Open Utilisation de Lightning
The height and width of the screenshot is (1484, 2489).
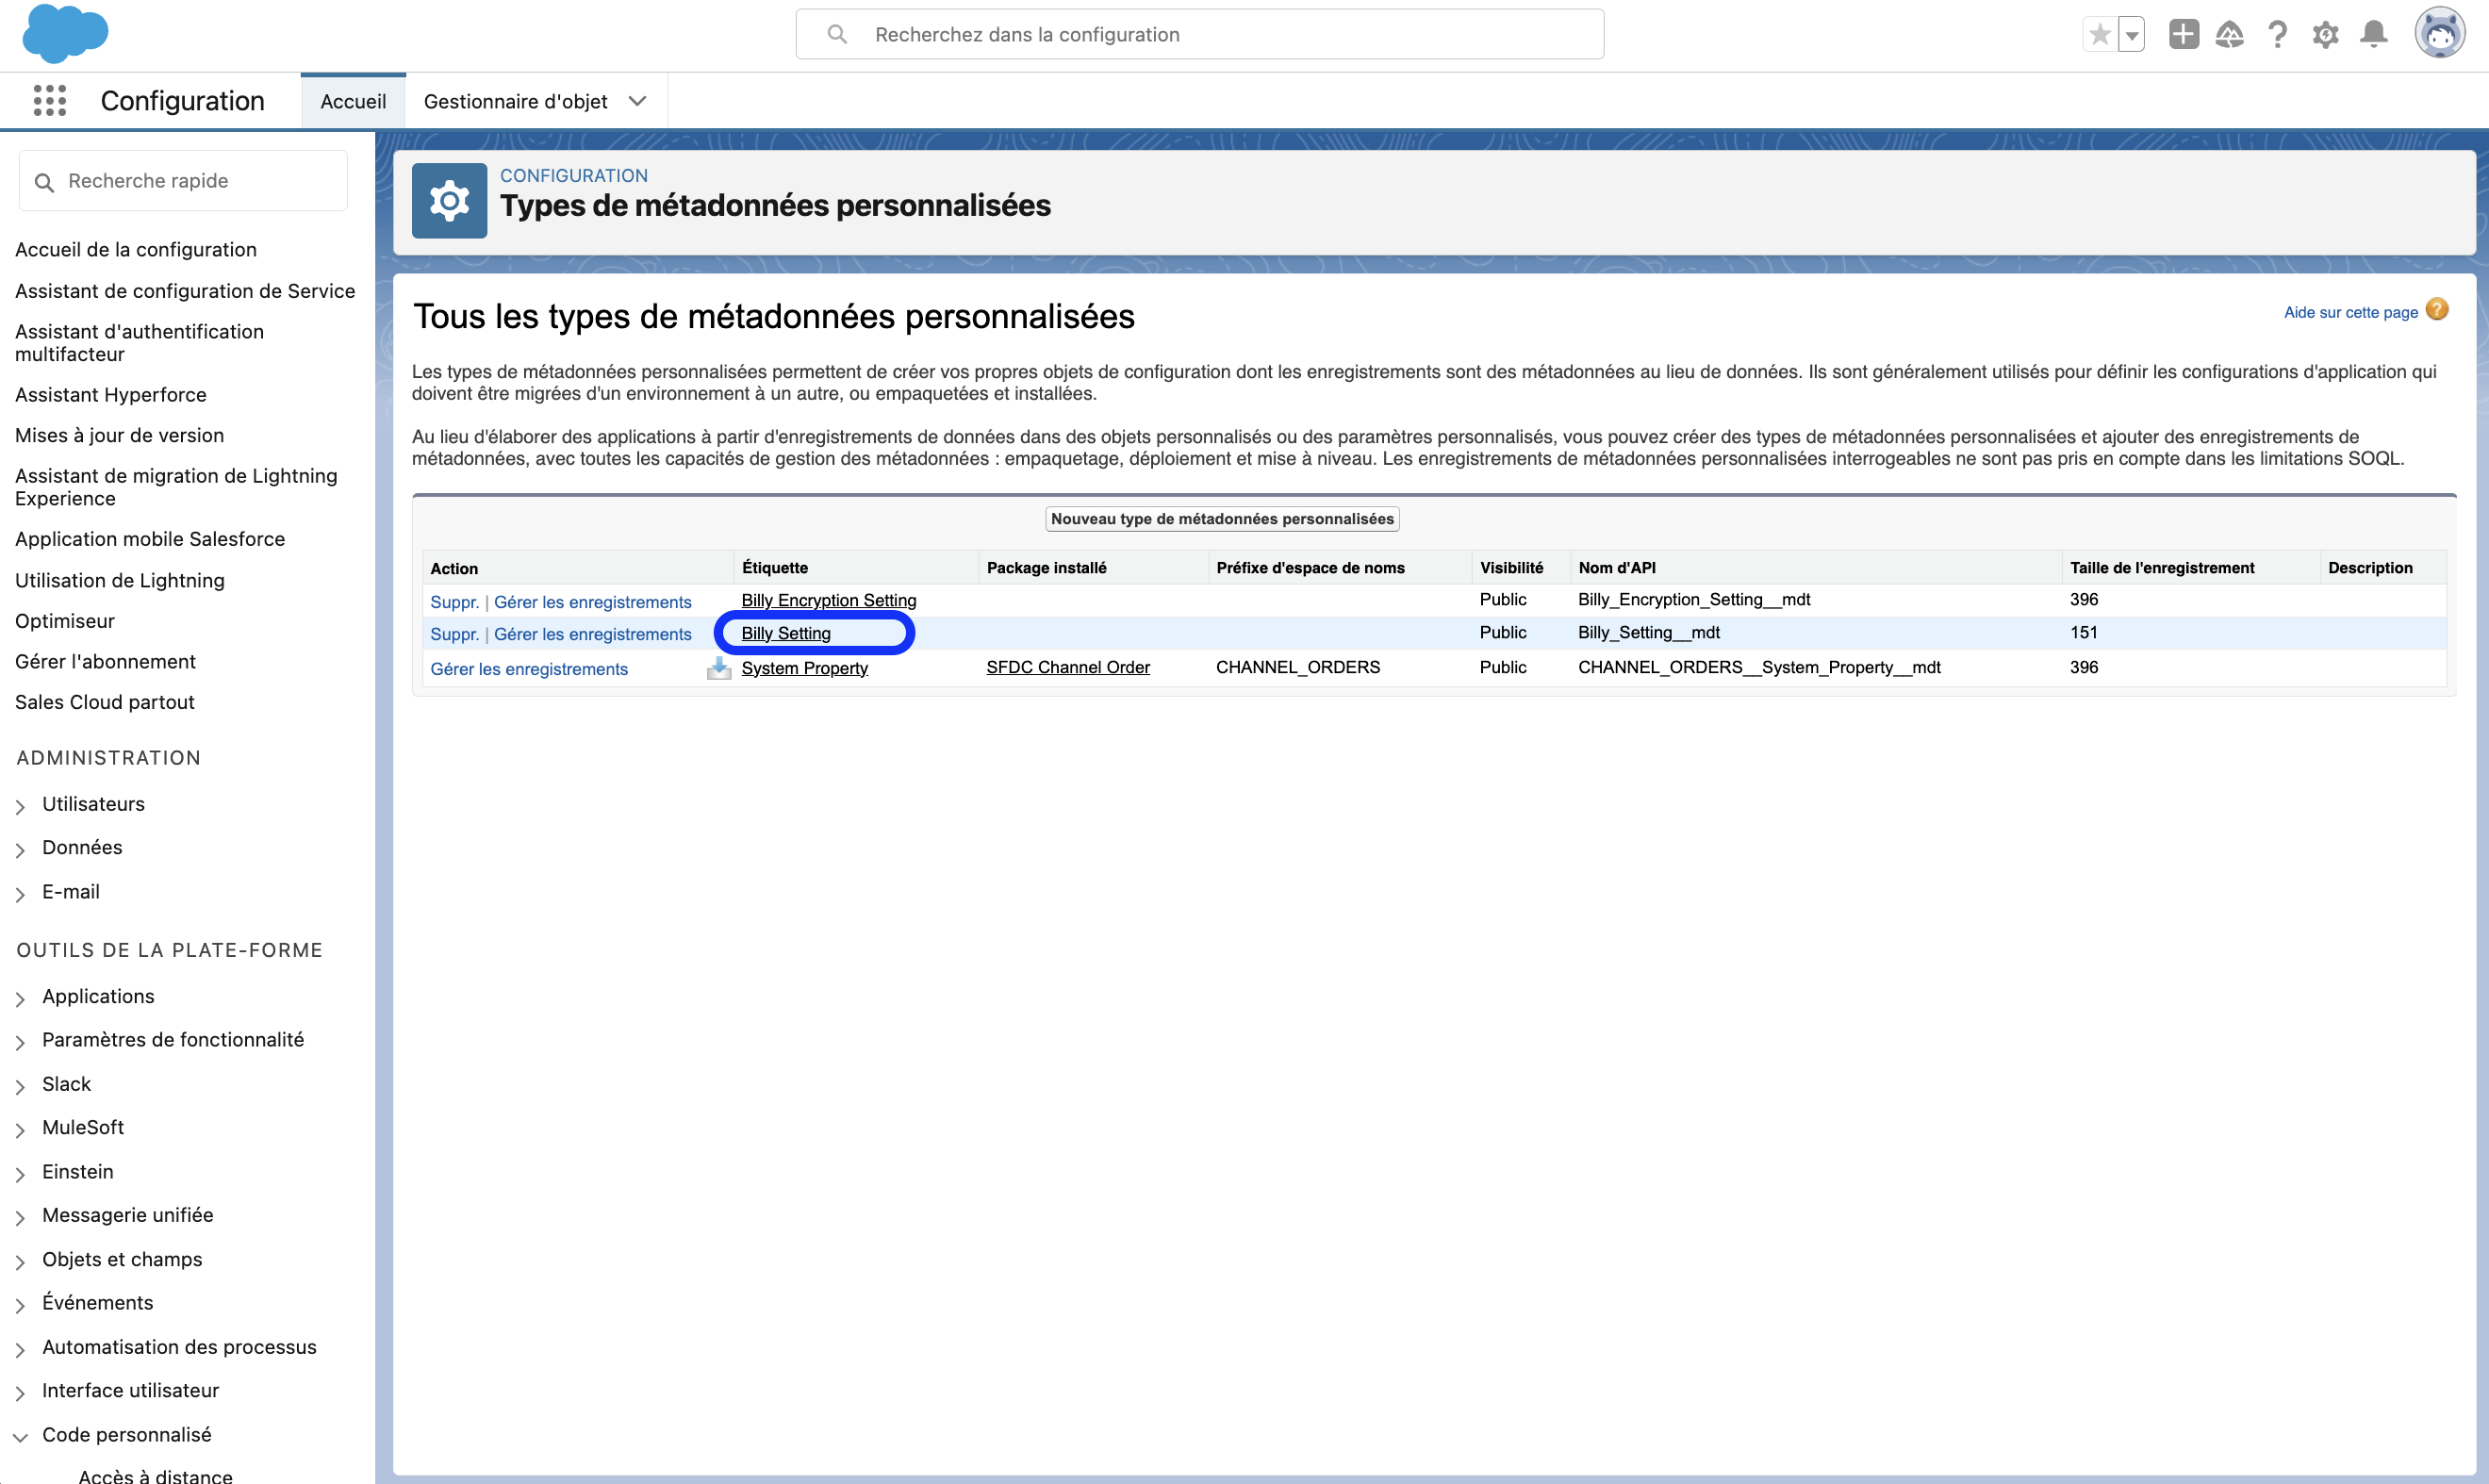click(120, 581)
